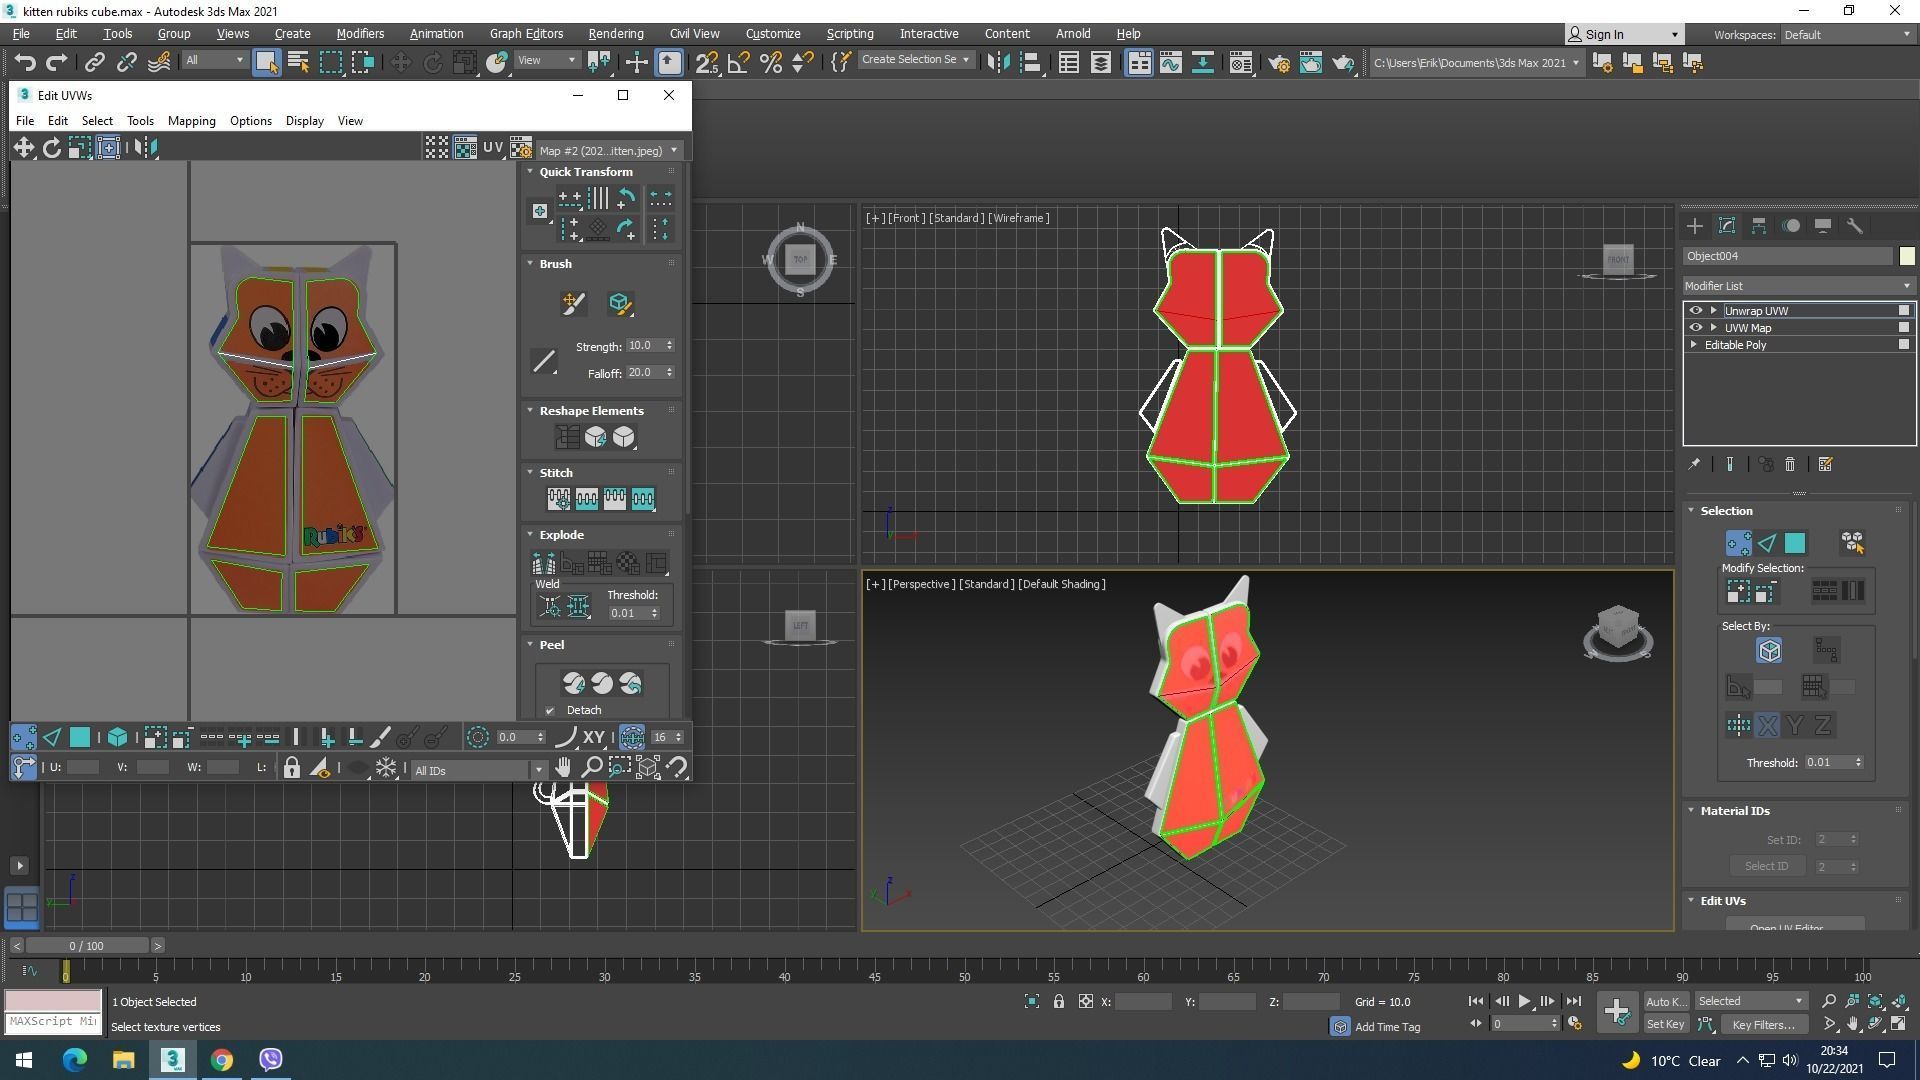
Task: Click the Pan view hand icon in UV editor
Action: click(x=564, y=768)
